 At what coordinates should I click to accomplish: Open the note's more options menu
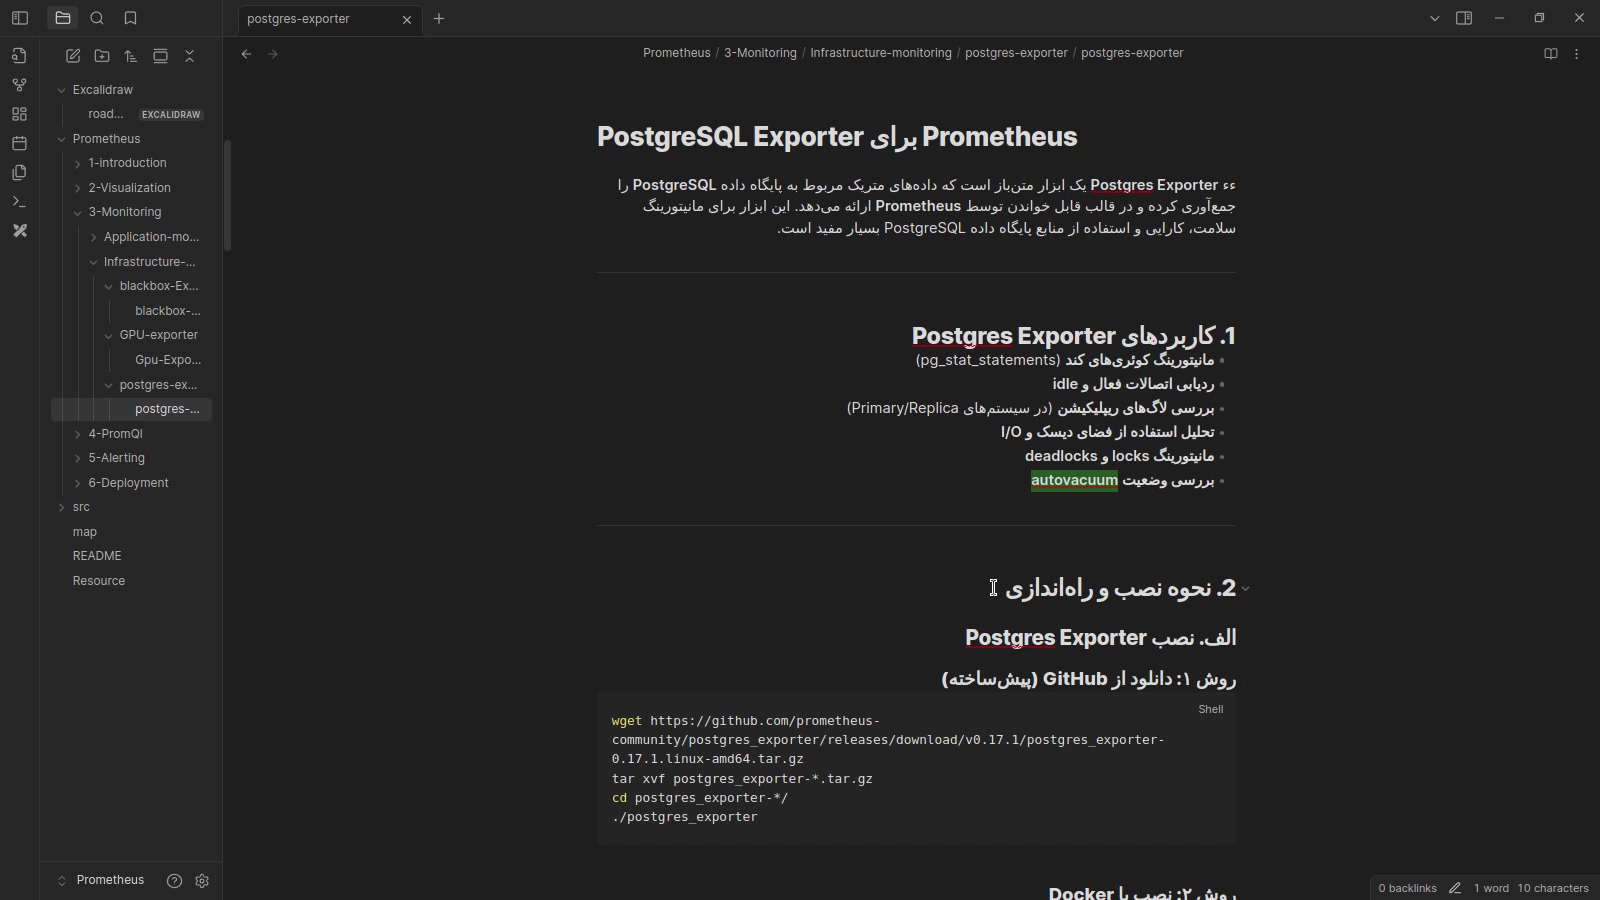(1577, 54)
